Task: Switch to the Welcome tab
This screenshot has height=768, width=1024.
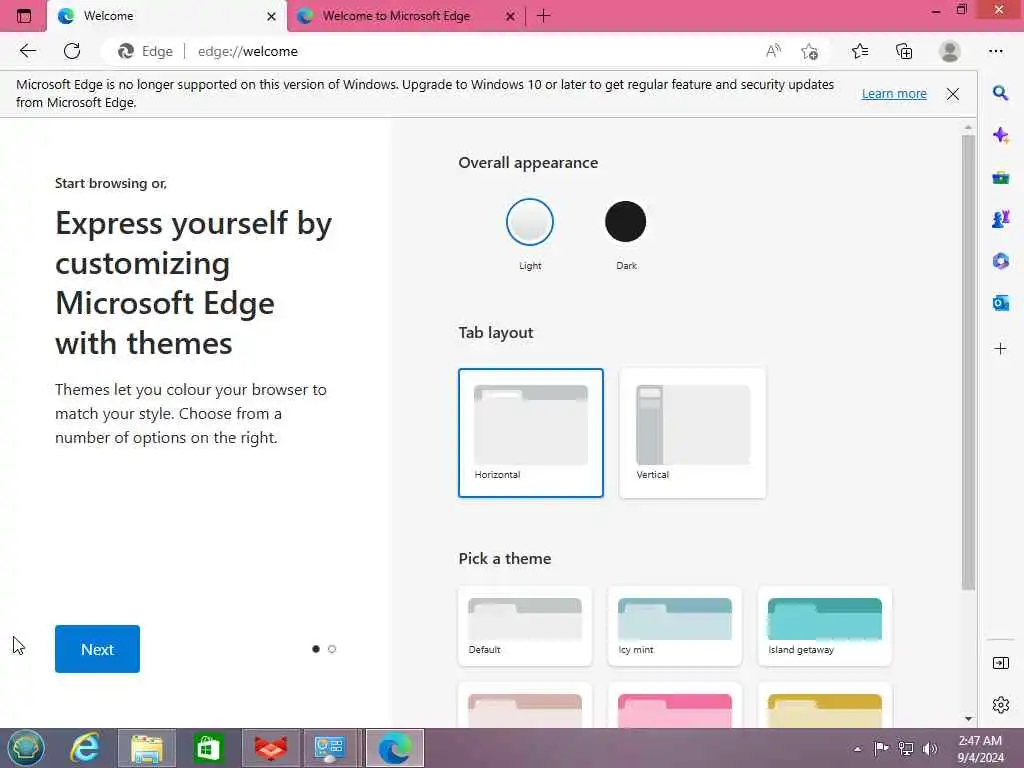Action: click(167, 16)
